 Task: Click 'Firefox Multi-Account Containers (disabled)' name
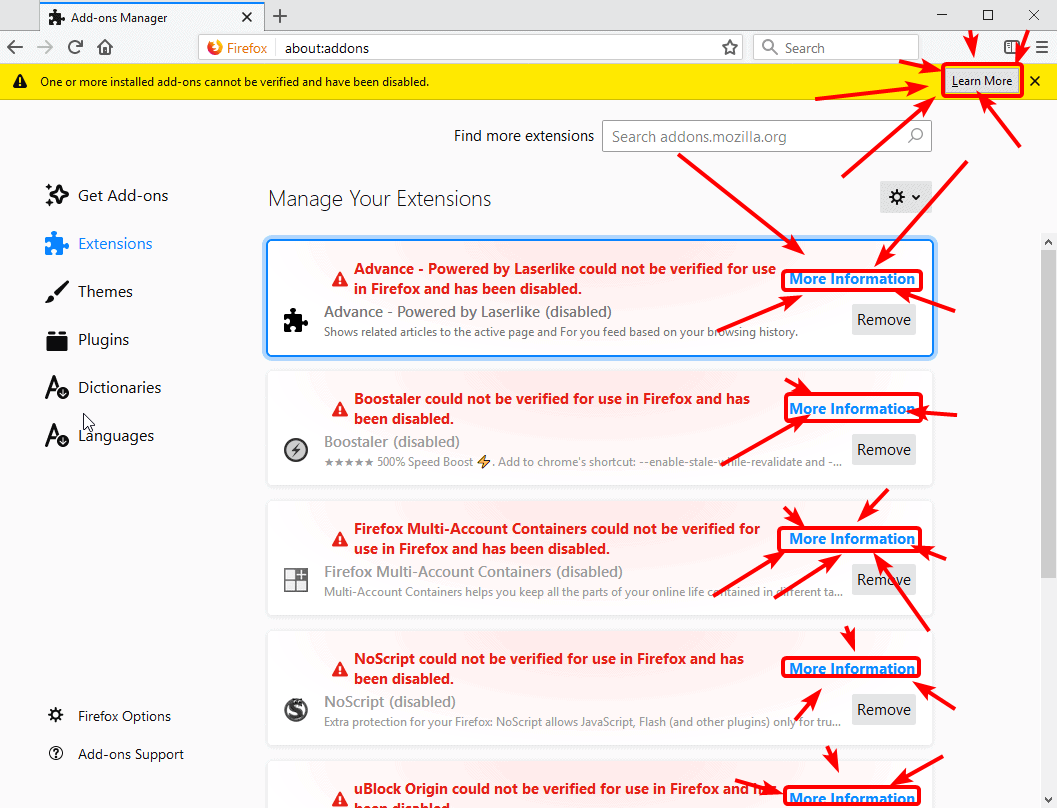tap(473, 572)
